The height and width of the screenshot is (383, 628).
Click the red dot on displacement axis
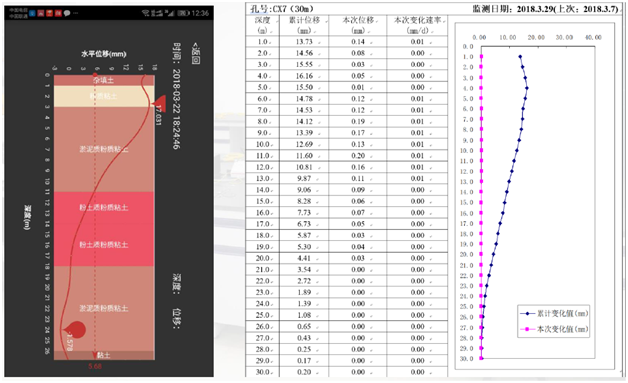click(x=95, y=75)
